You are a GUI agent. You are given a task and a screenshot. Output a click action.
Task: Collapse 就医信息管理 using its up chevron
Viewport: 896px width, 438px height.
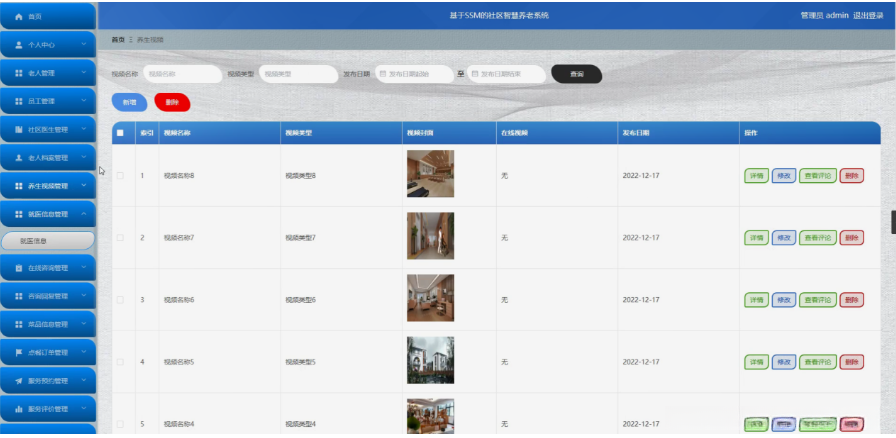(x=84, y=214)
